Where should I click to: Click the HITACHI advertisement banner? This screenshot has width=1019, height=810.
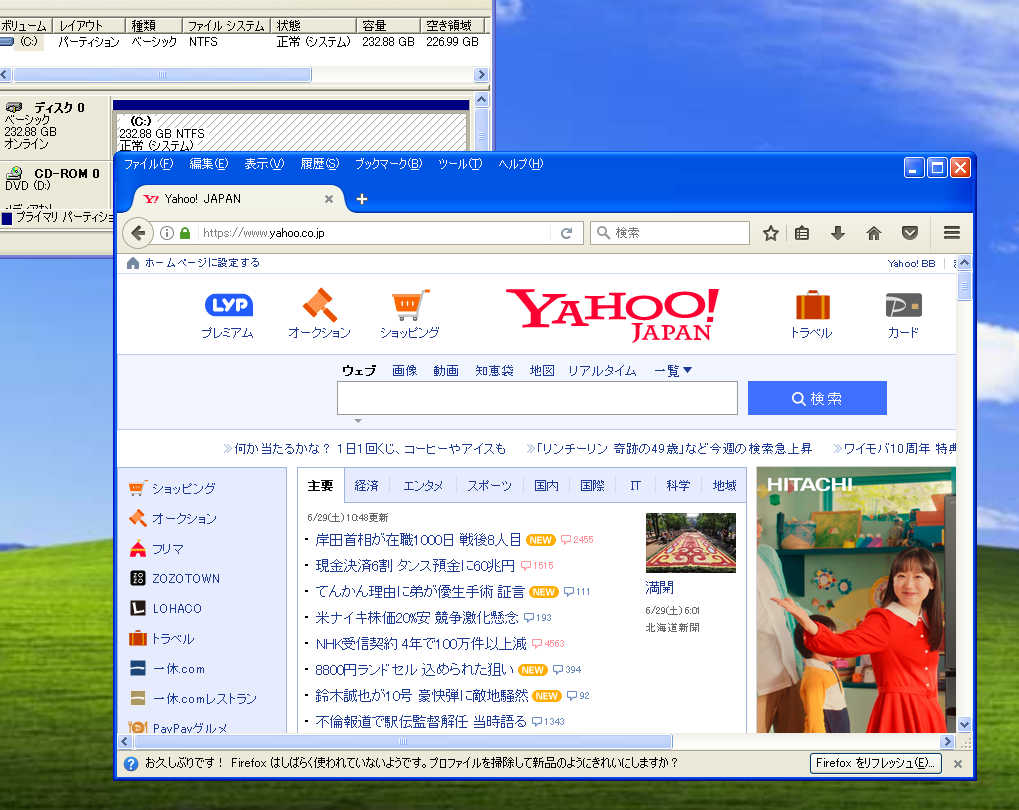click(856, 600)
